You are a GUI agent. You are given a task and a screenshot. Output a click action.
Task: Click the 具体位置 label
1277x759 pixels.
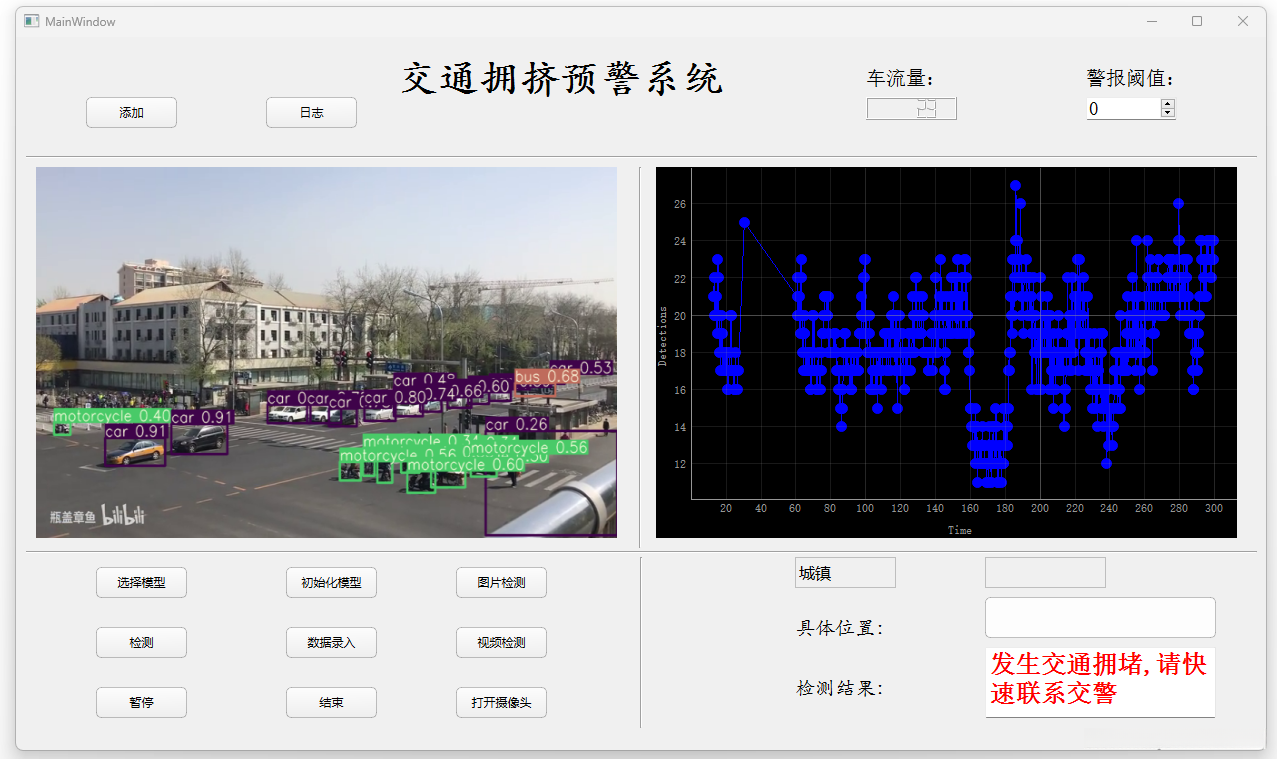point(840,628)
